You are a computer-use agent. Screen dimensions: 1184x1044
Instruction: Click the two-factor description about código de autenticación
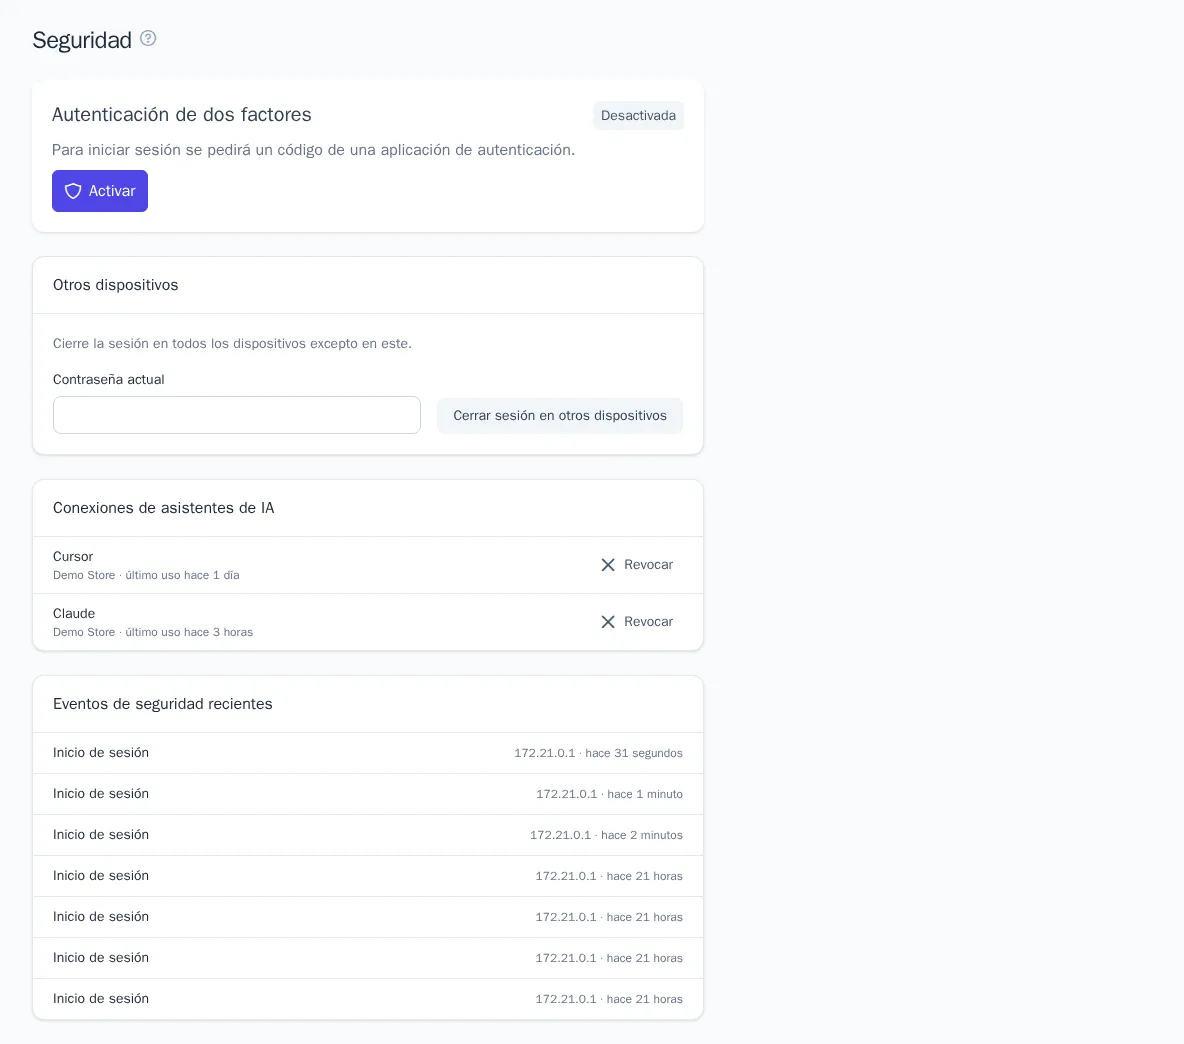tap(313, 150)
